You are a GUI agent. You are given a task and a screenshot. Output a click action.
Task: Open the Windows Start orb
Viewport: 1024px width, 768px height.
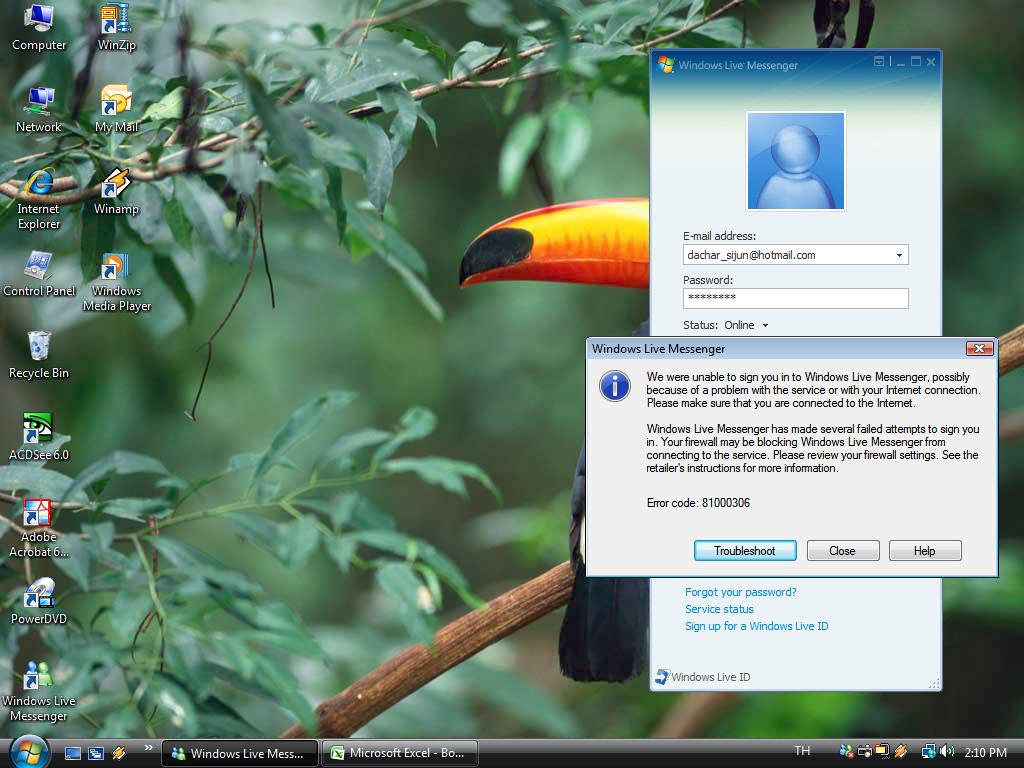click(x=29, y=752)
